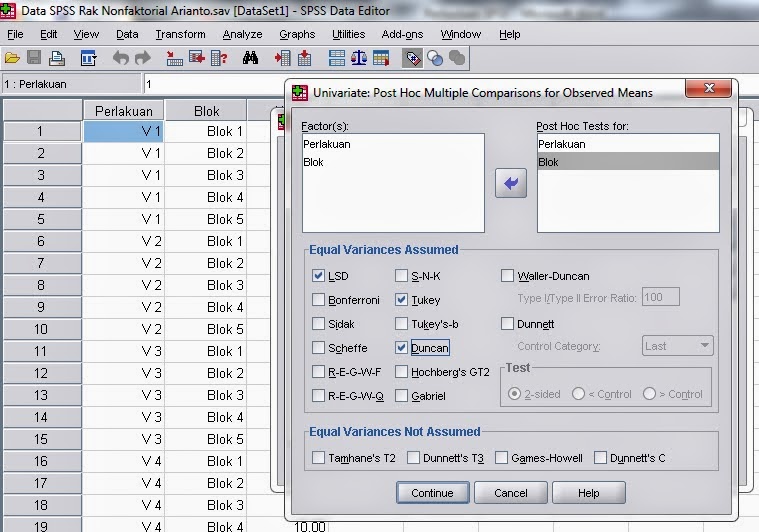Image resolution: width=759 pixels, height=532 pixels.
Task: Enable the S-N-K checkbox
Action: point(401,276)
